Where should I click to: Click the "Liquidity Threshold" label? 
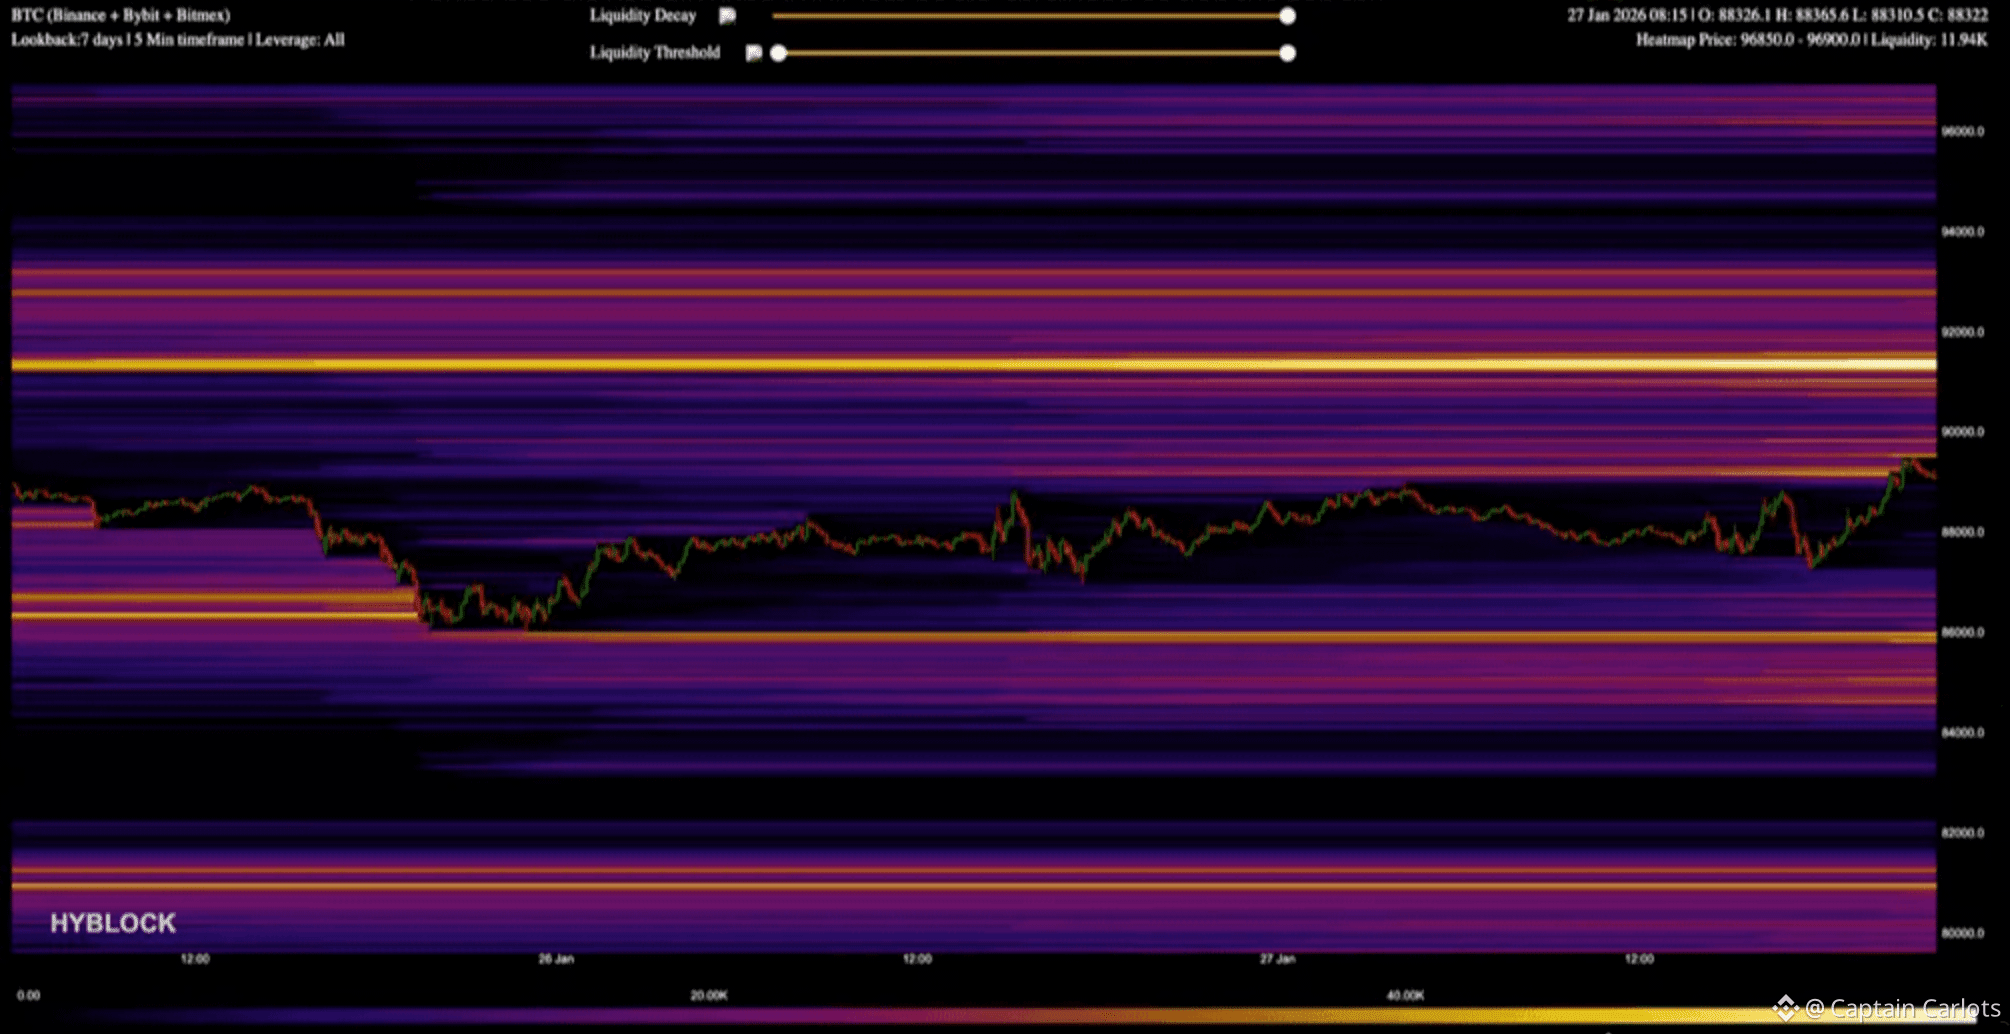[655, 52]
